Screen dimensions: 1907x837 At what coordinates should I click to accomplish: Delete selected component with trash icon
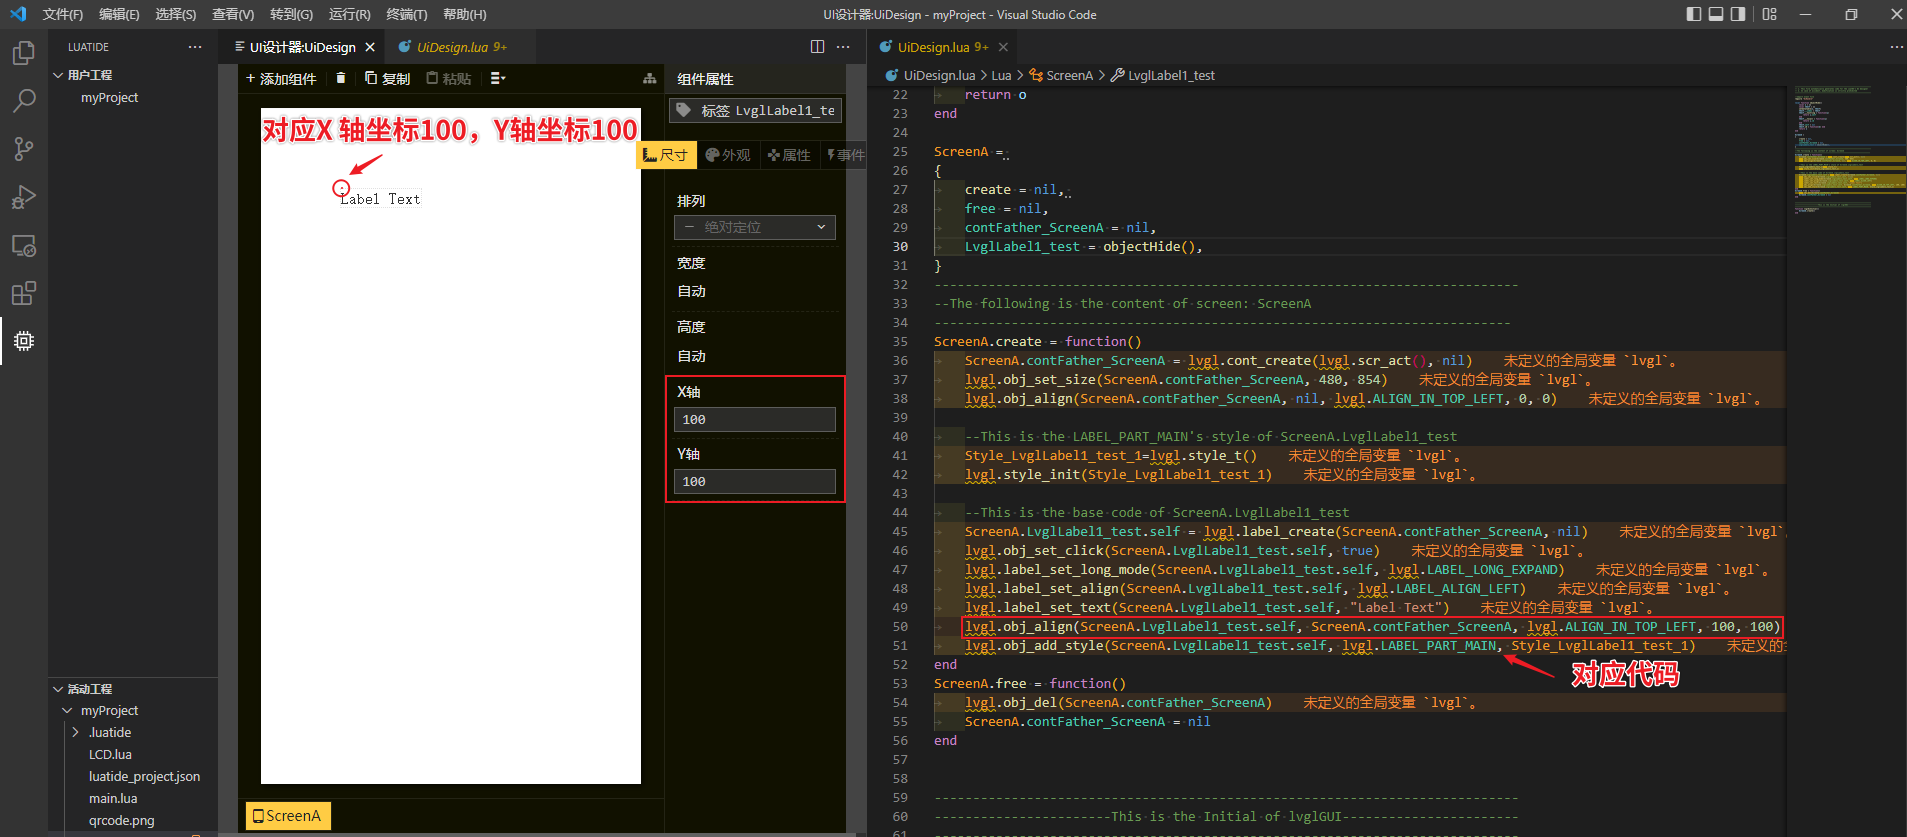(341, 78)
